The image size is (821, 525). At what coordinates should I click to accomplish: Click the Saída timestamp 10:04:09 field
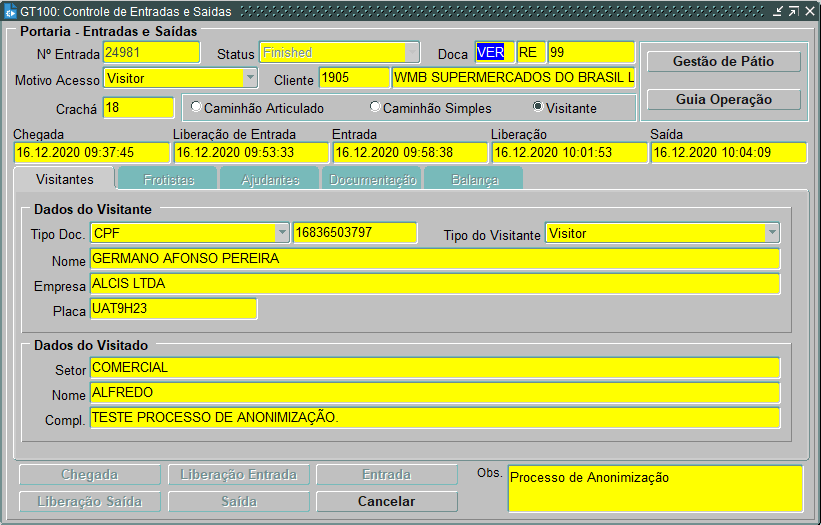coord(729,153)
